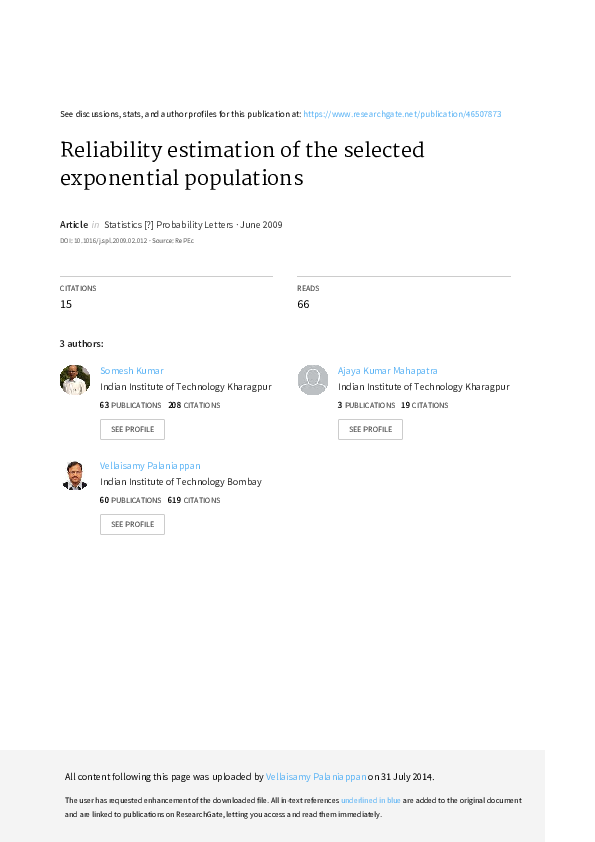Click the 'underlined in blue' footer link
This screenshot has height=842, width=595.
(x=371, y=800)
